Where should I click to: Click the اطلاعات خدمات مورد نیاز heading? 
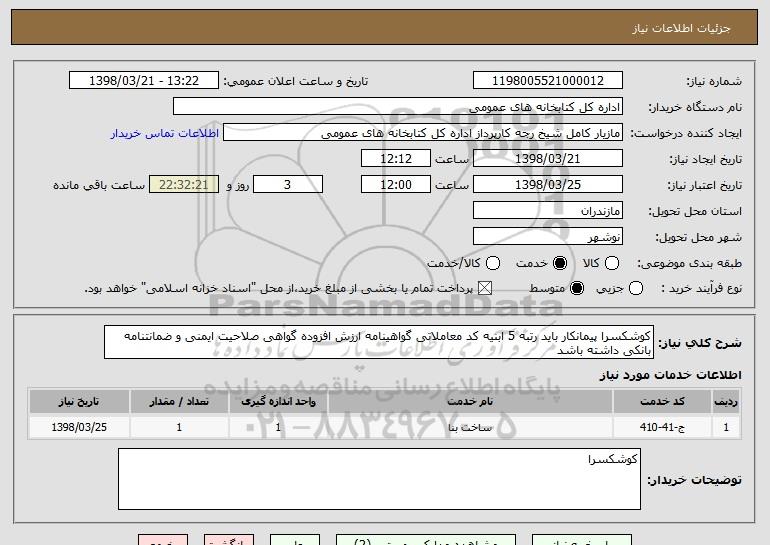pyautogui.click(x=670, y=376)
